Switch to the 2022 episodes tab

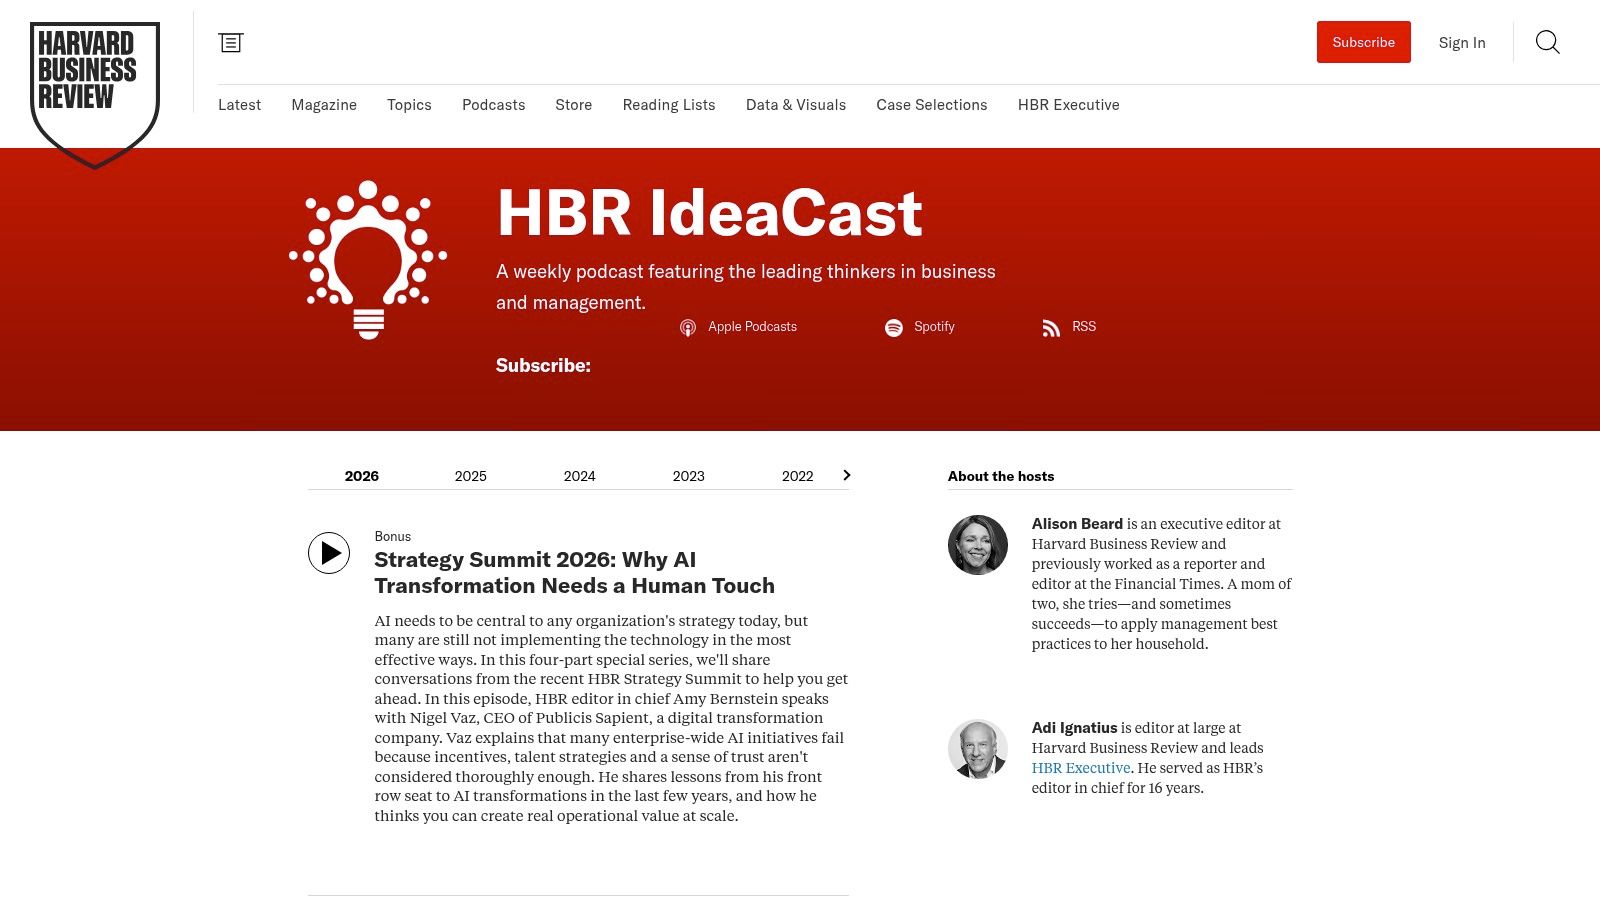point(797,476)
